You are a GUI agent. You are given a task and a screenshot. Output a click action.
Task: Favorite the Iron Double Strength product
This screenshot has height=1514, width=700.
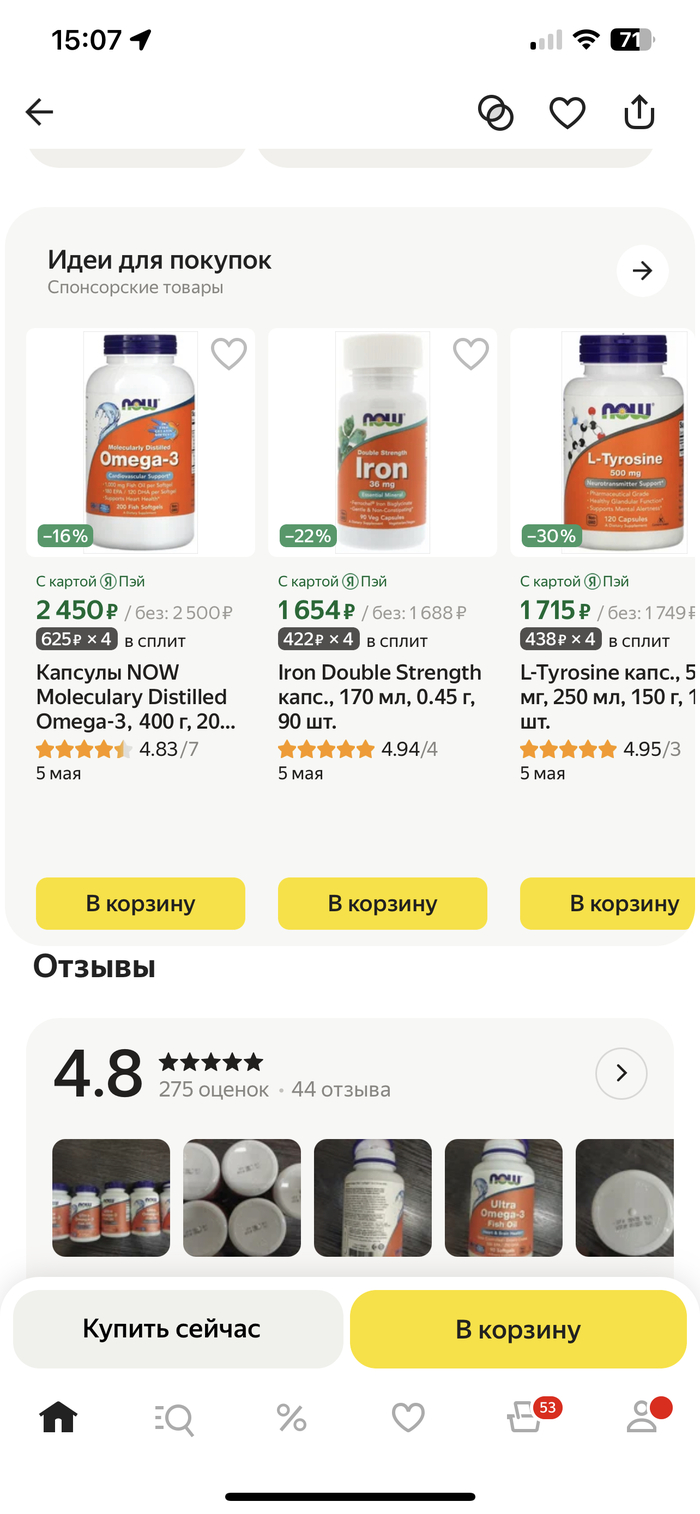click(x=471, y=353)
